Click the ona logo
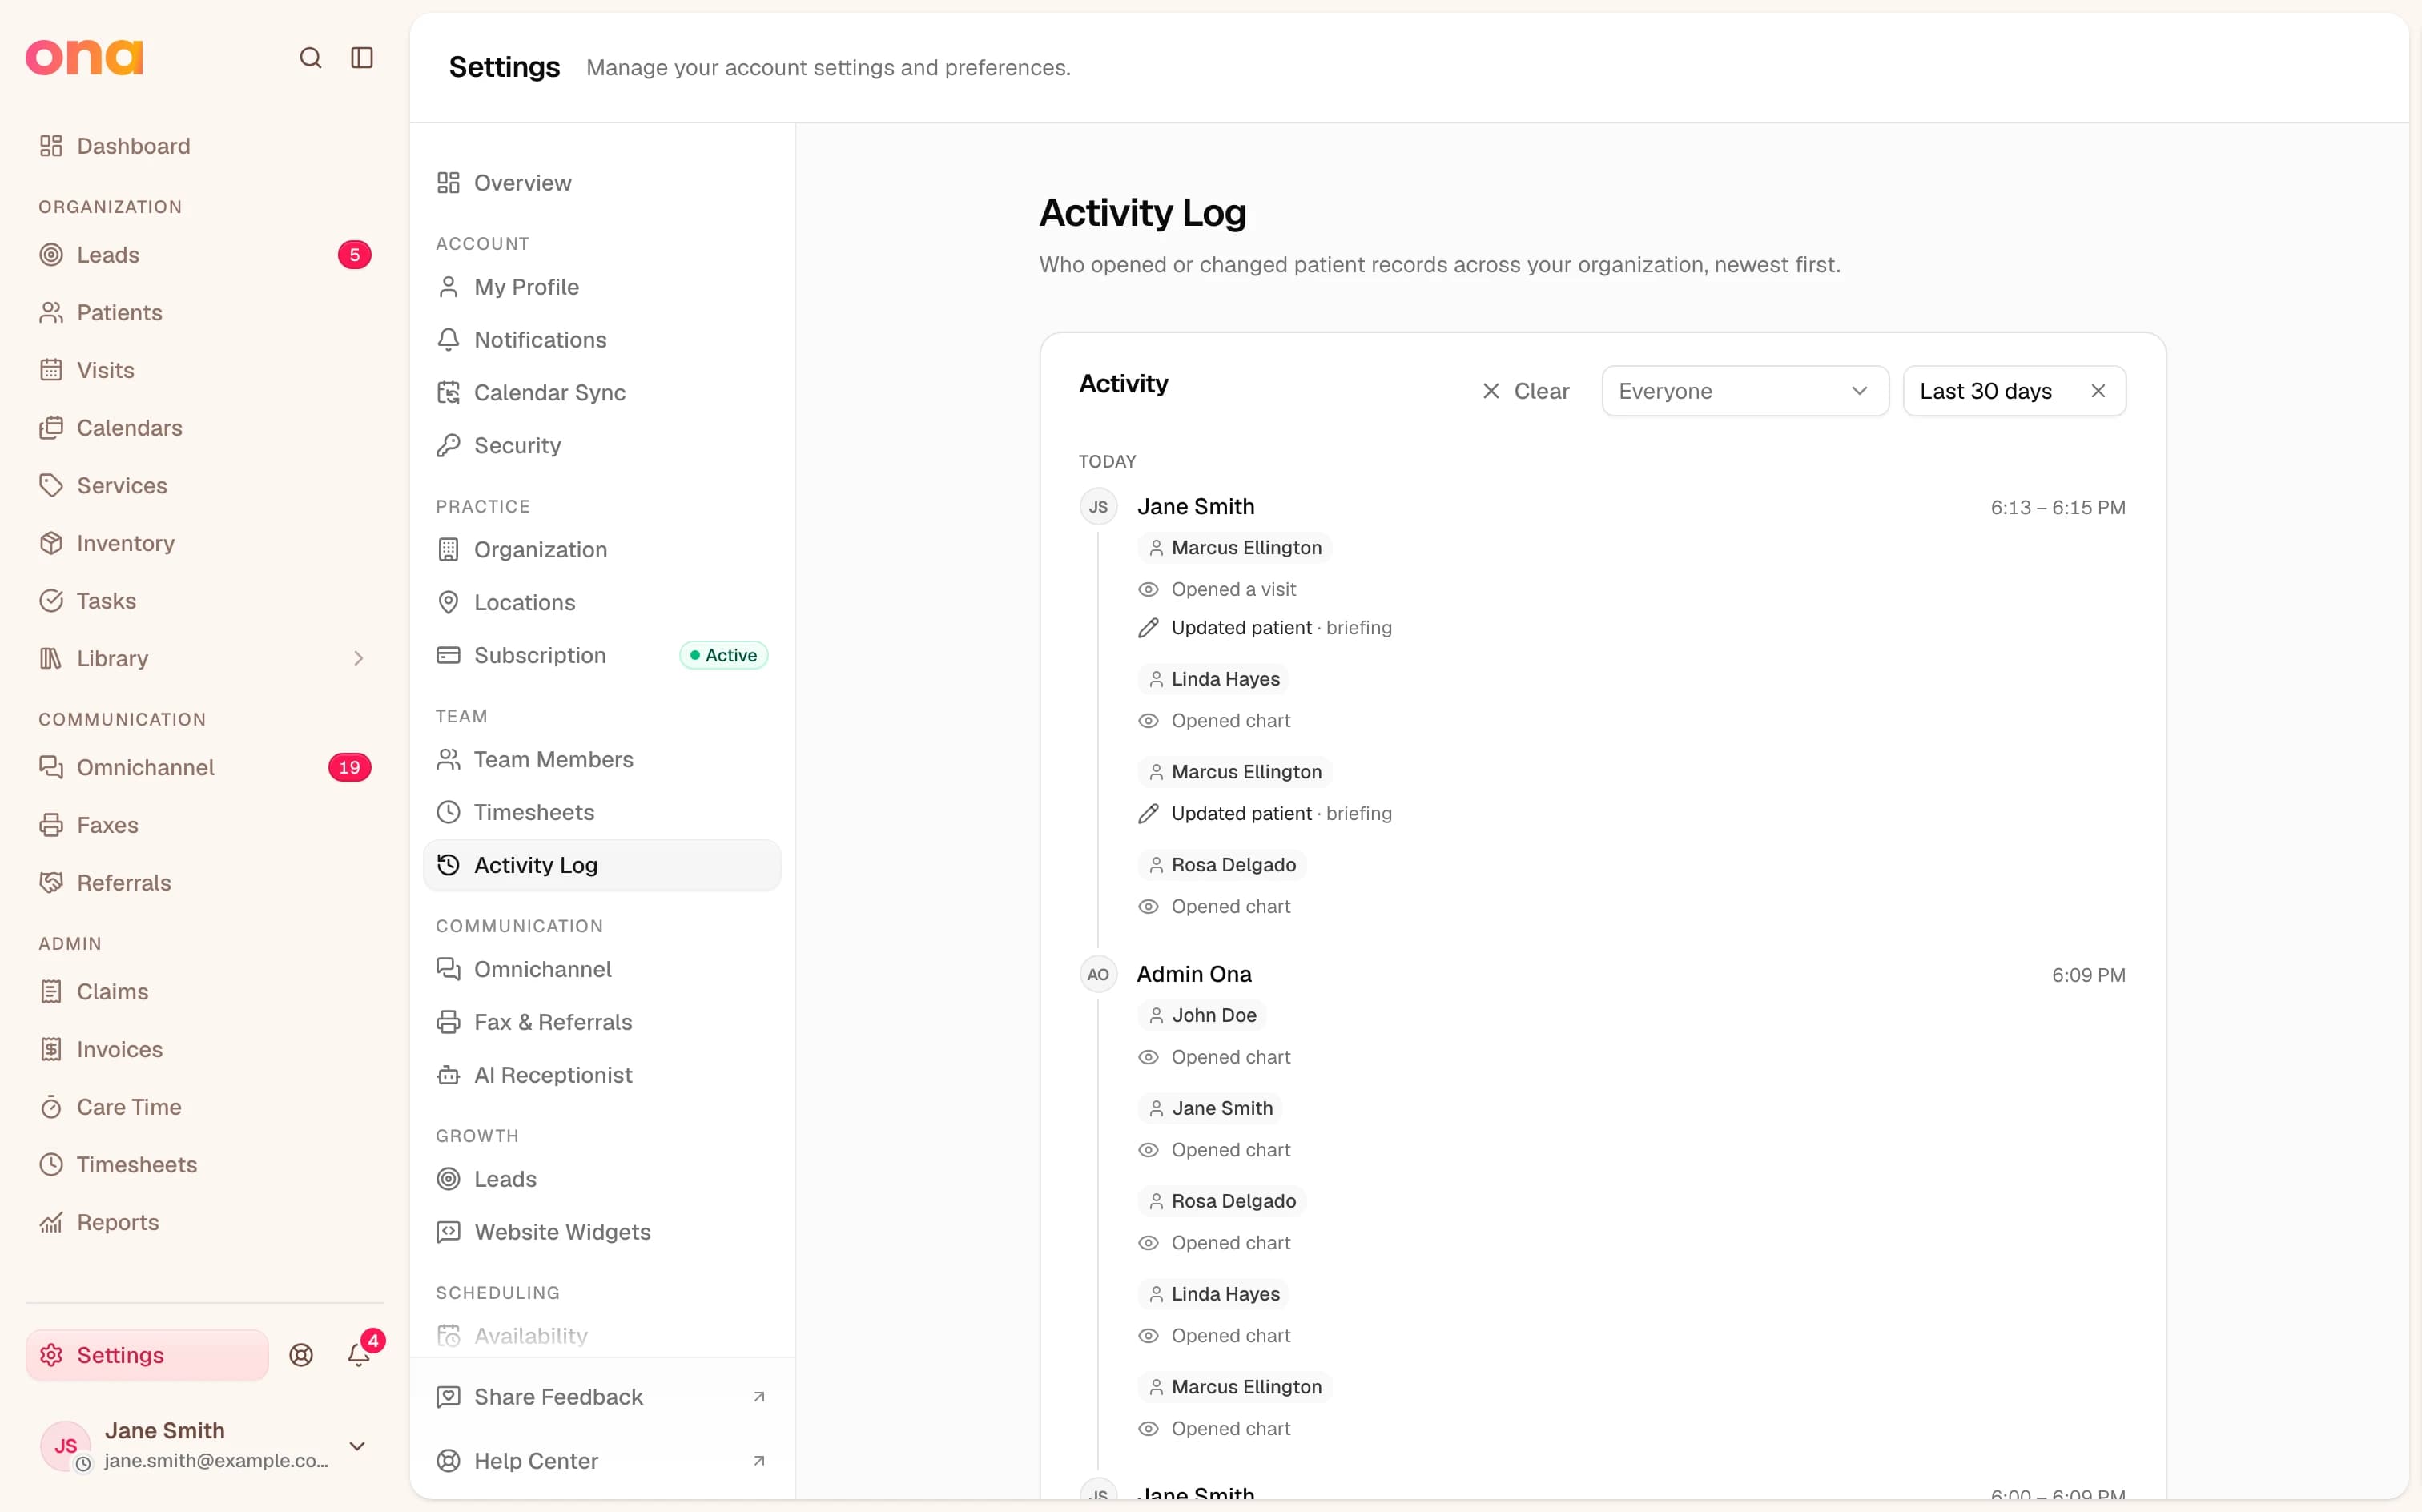The height and width of the screenshot is (1512, 2422). [85, 58]
